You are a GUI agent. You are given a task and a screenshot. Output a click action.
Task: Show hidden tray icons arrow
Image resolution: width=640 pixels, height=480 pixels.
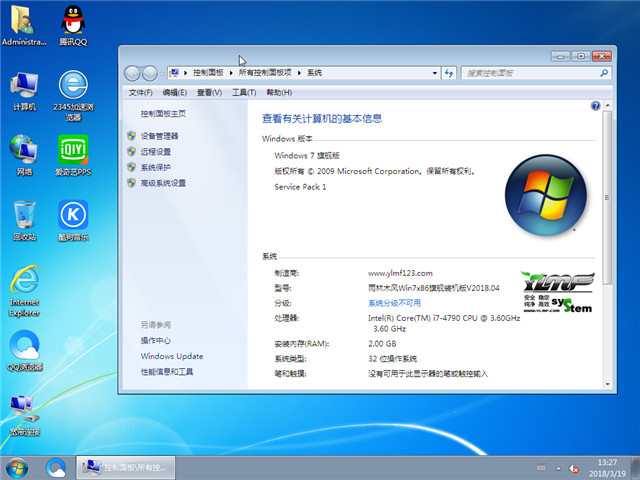pos(558,468)
